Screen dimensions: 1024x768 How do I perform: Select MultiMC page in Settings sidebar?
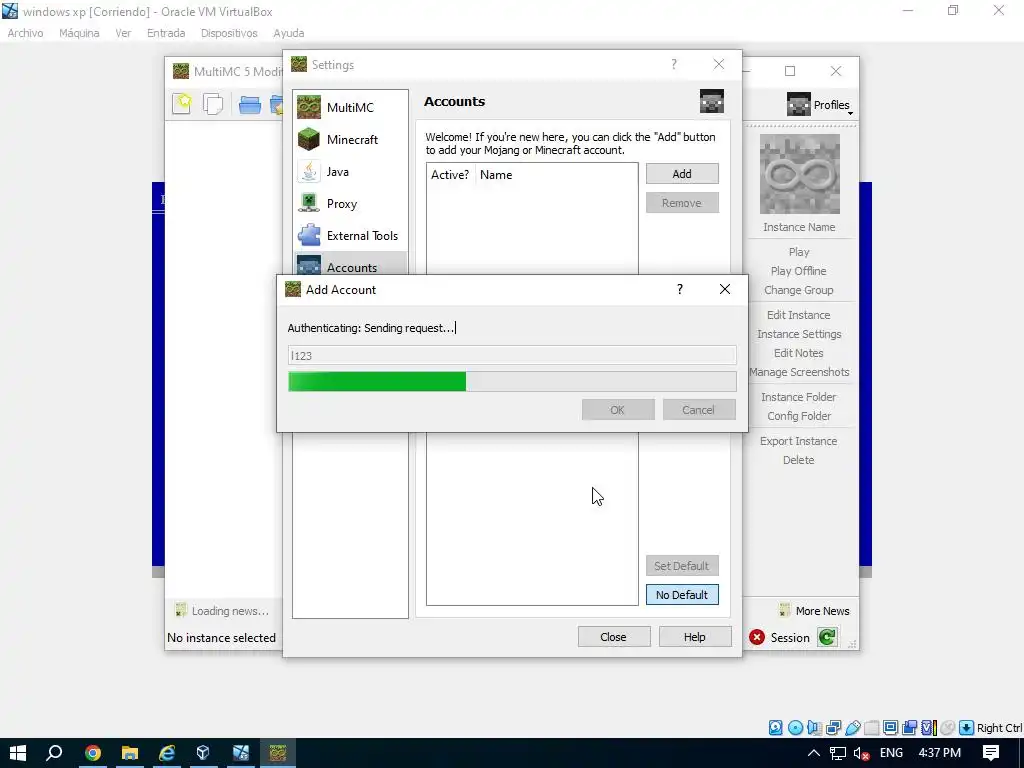[351, 107]
